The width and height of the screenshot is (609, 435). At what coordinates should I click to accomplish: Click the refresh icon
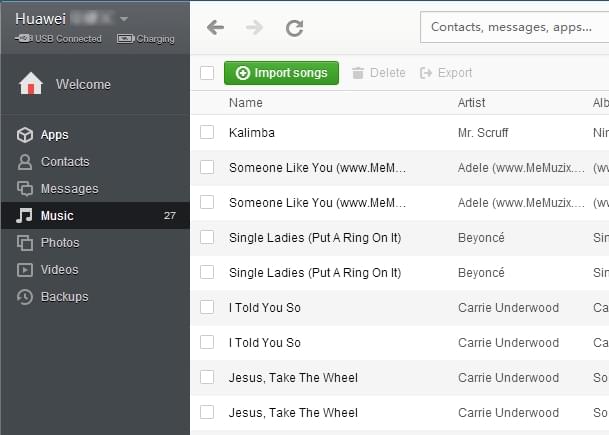coord(294,28)
